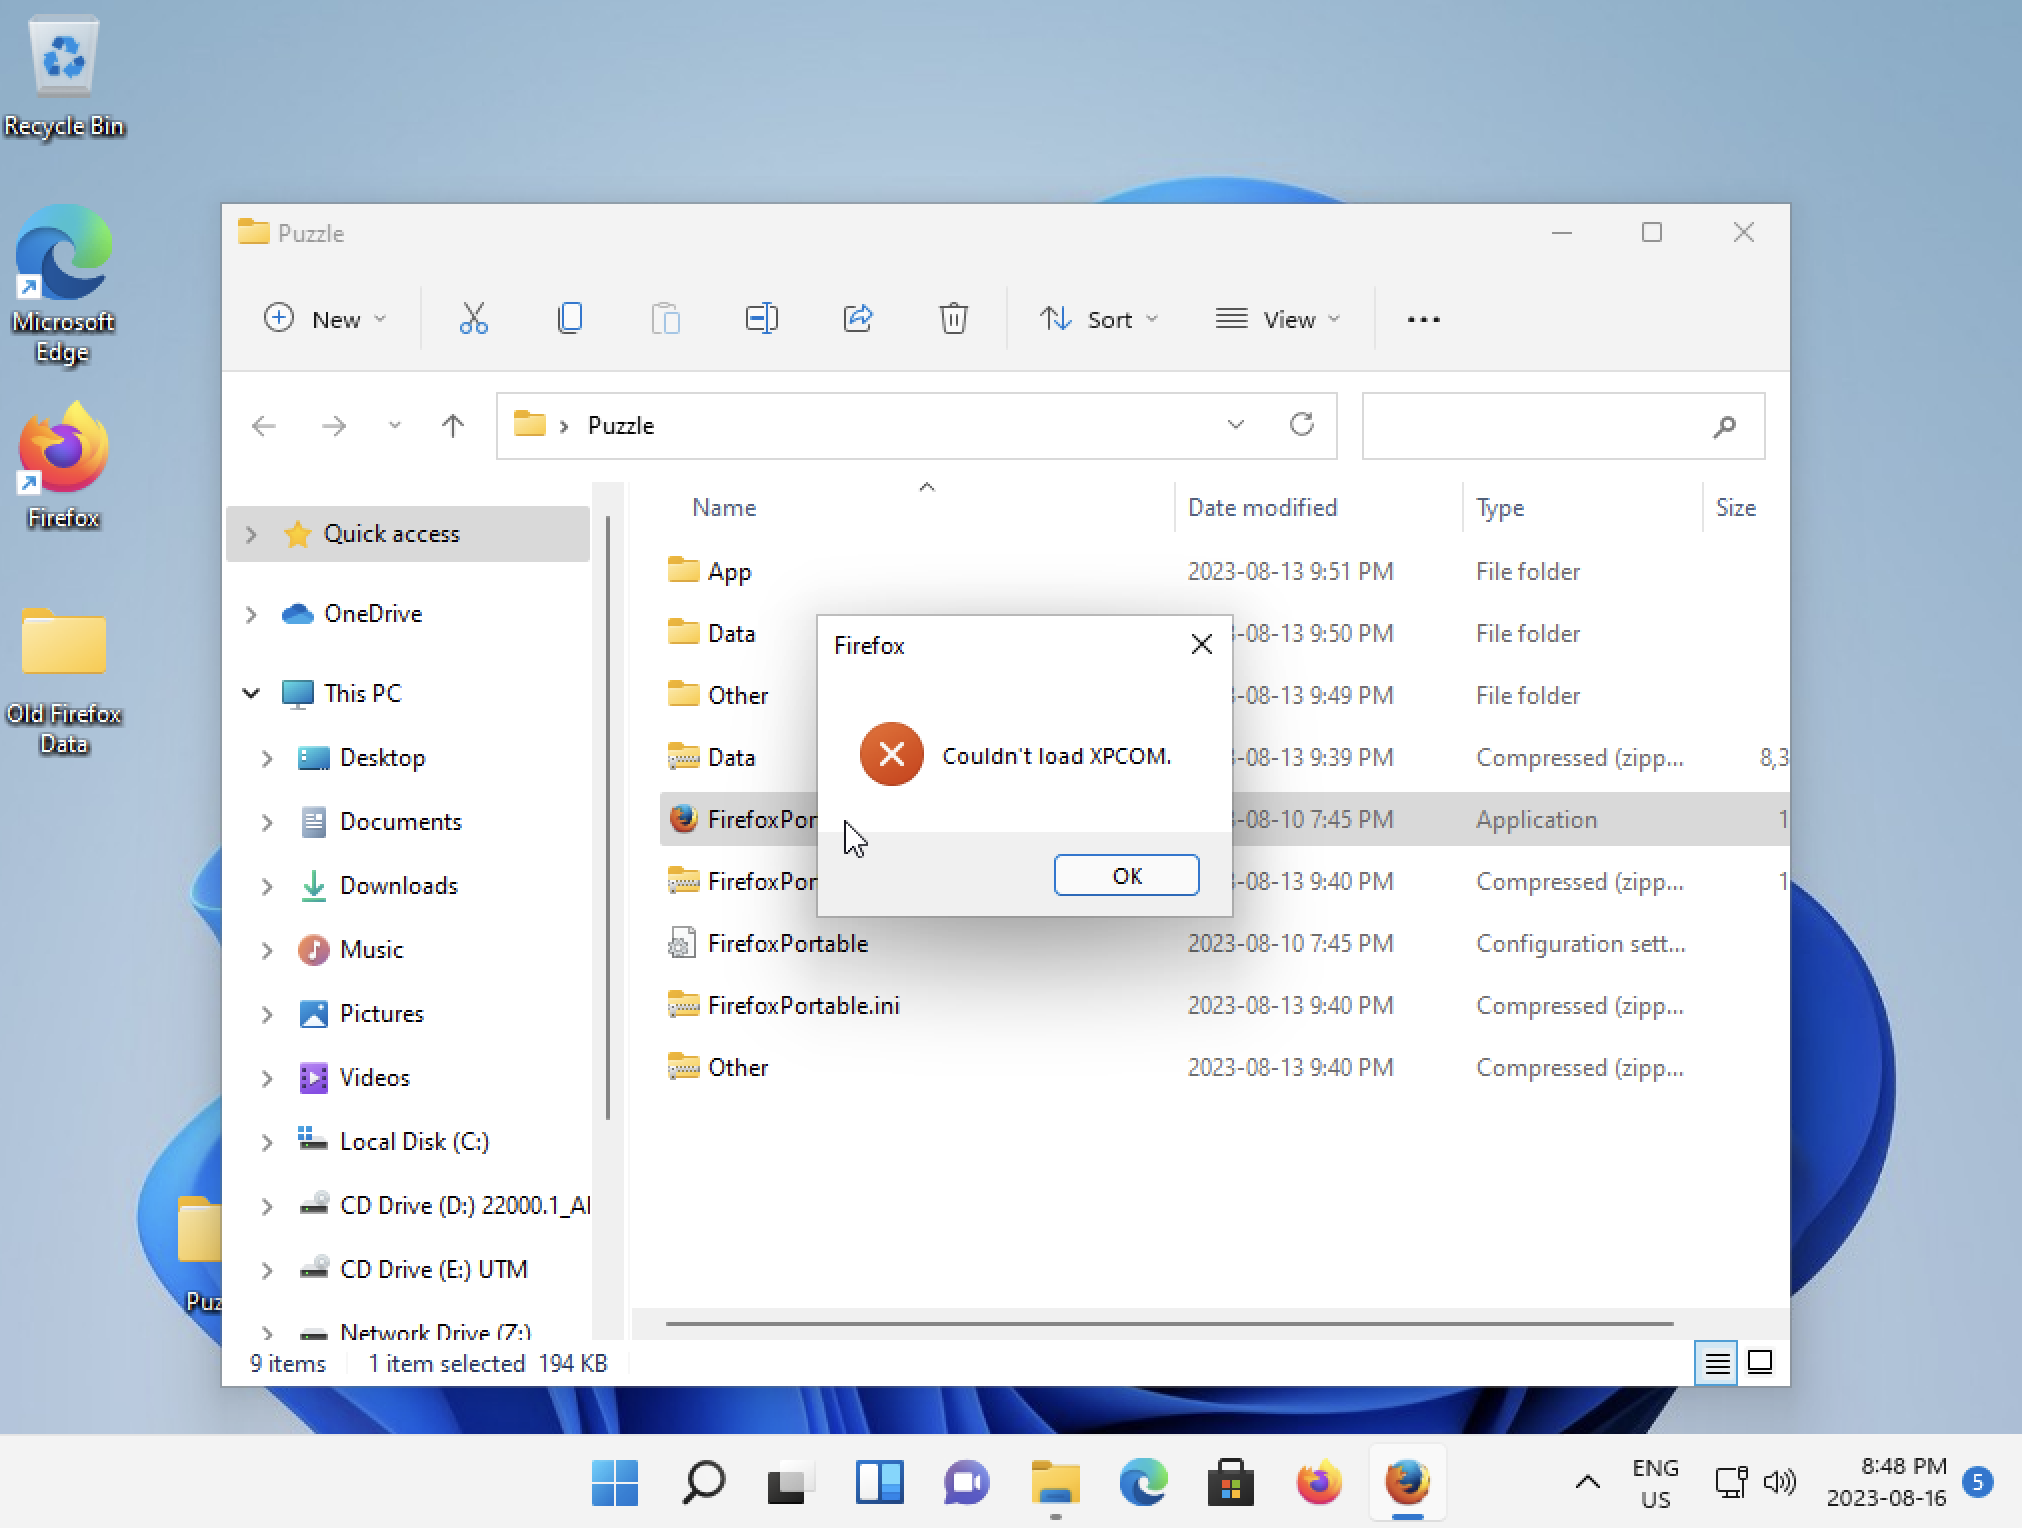This screenshot has height=1528, width=2022.
Task: Expand the Downloads tree node
Action: pyautogui.click(x=267, y=886)
